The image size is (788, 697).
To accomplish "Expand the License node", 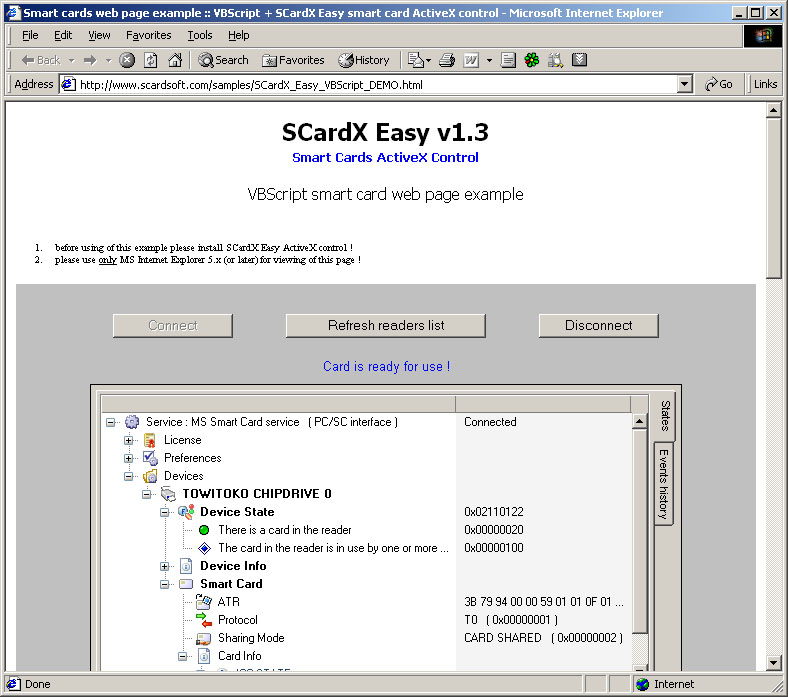I will point(129,440).
